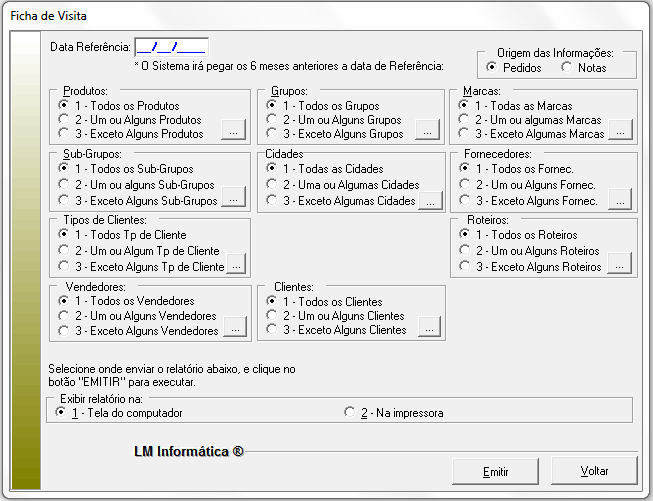653x501 pixels.
Task: Select Pedidos as information origin
Action: [491, 67]
